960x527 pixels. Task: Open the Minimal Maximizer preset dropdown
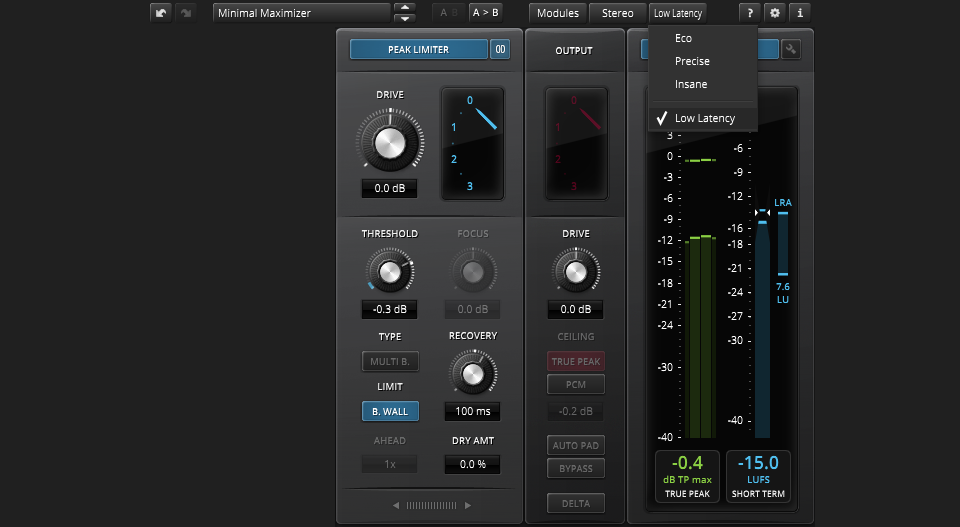pos(301,13)
